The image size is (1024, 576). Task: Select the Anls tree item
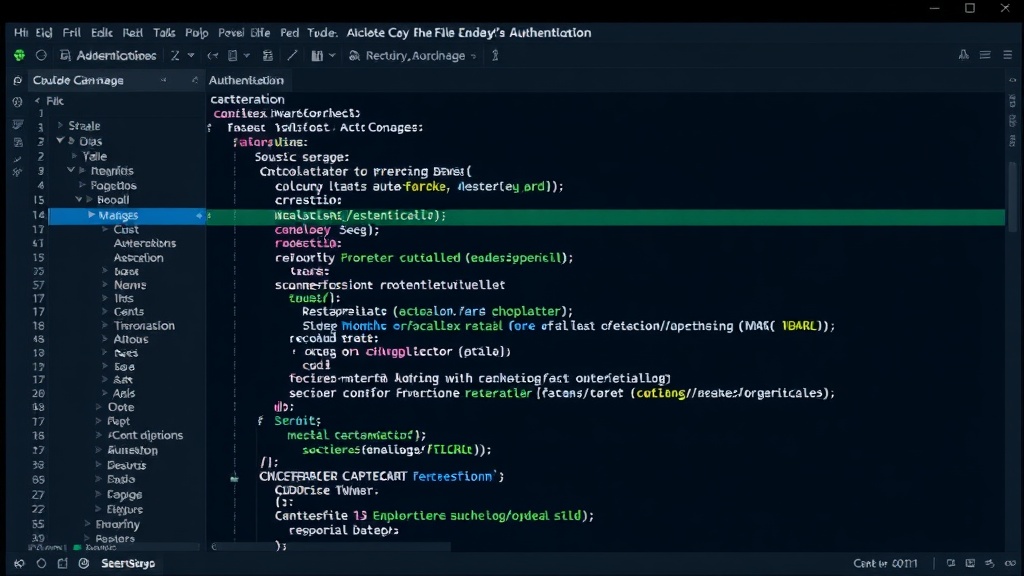tap(123, 393)
